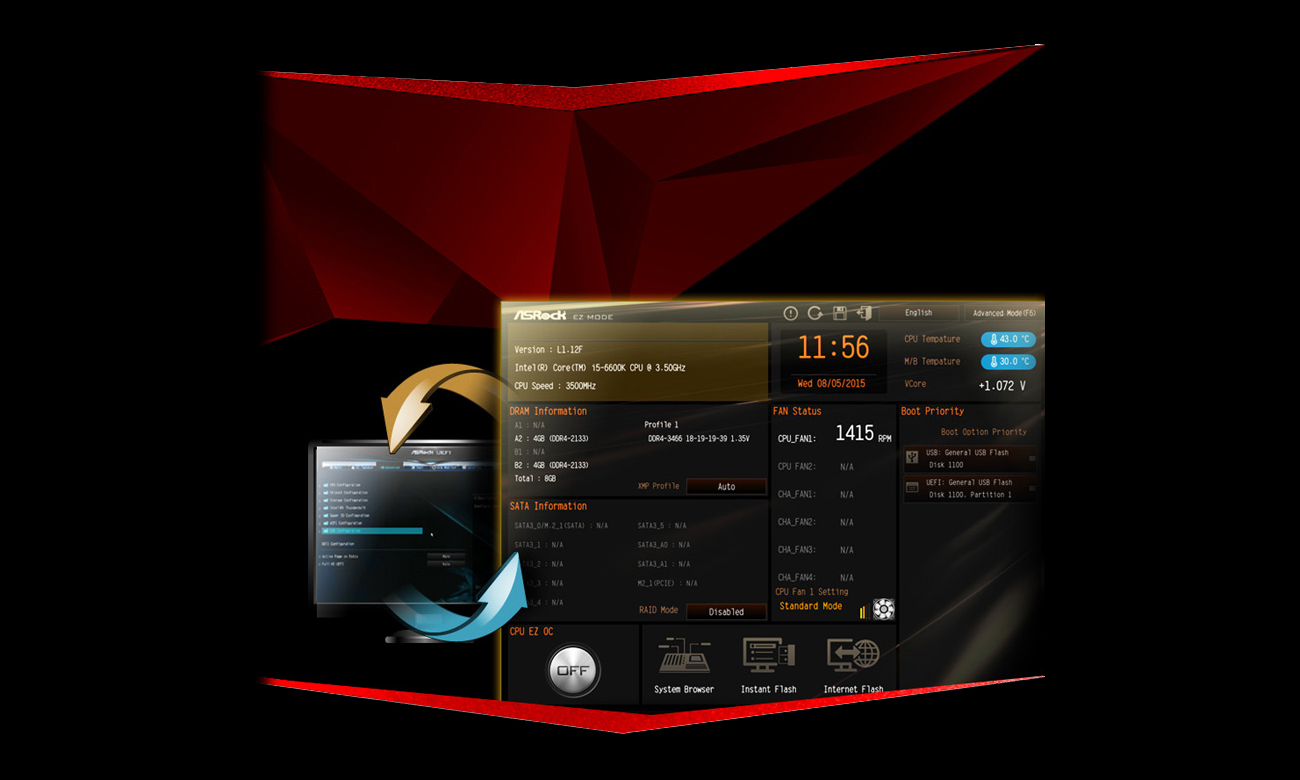This screenshot has height=780, width=1300.
Task: Click the Version : L1.12F text
Action: click(551, 350)
